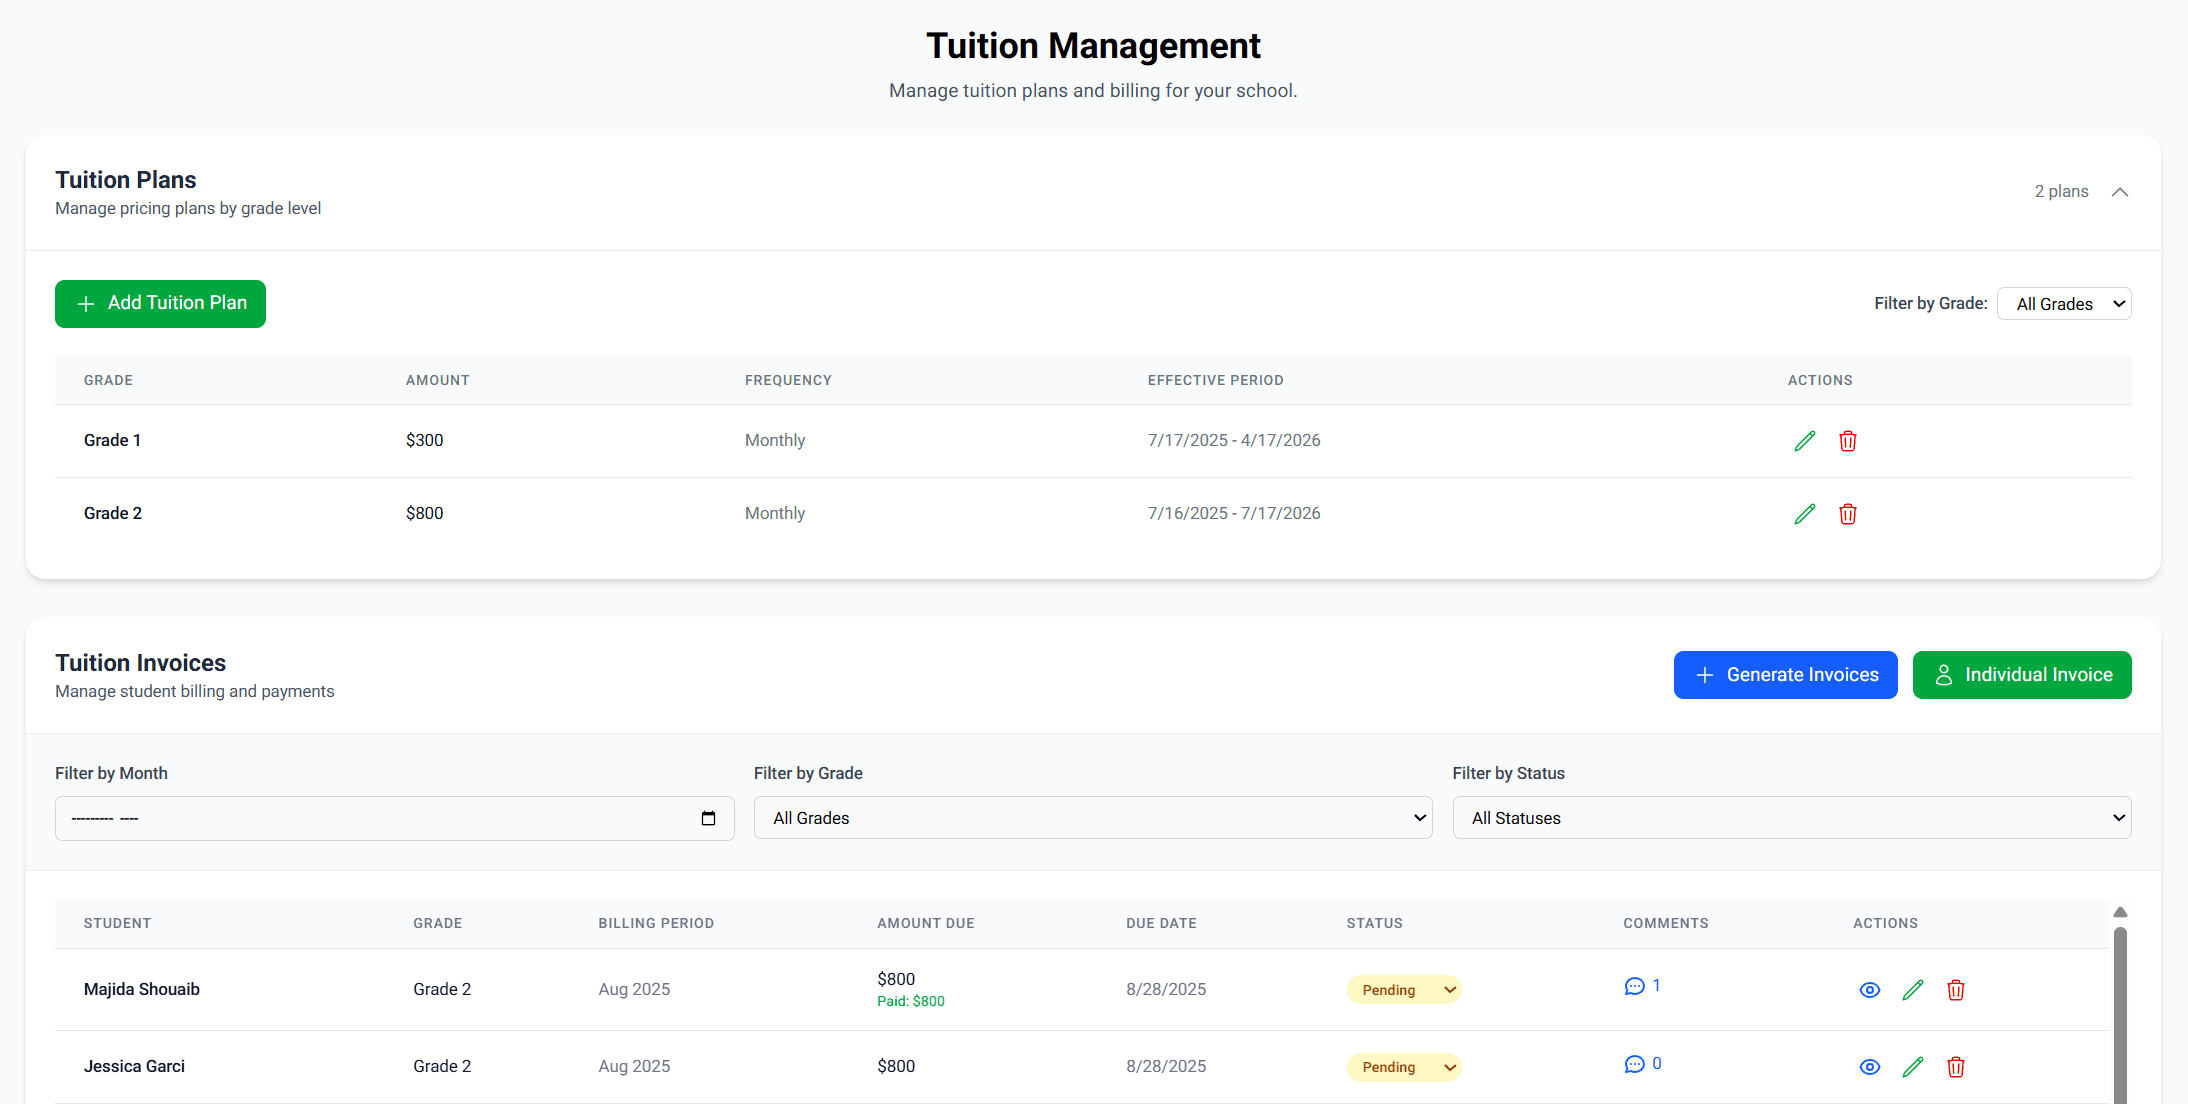Viewport: 2188px width, 1104px height.
Task: Edit the Grade 2 tuition plan
Action: click(x=1804, y=514)
